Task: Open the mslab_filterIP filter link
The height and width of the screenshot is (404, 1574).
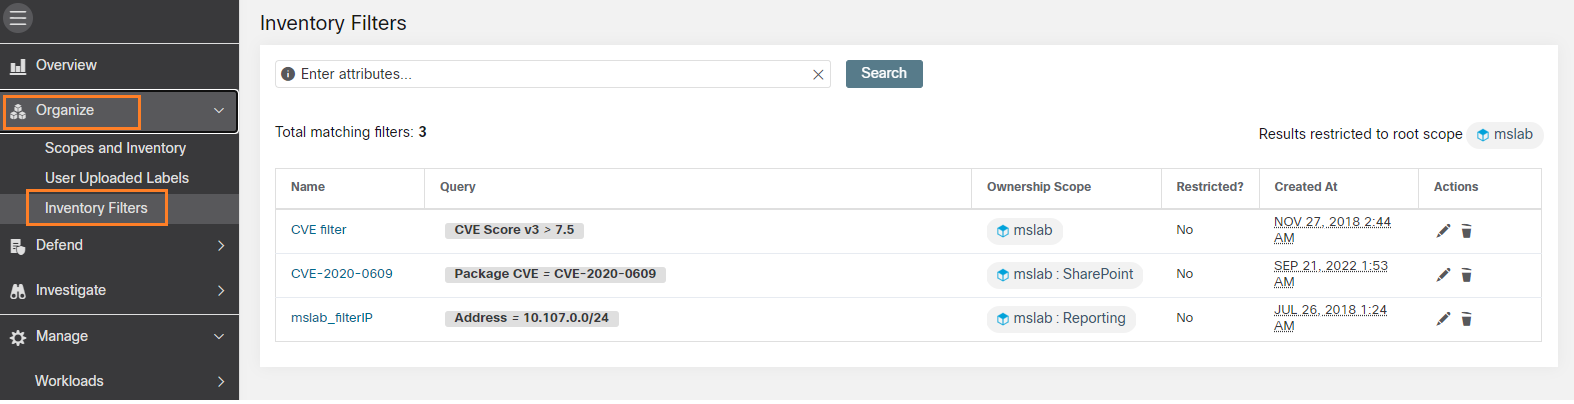Action: tap(332, 318)
